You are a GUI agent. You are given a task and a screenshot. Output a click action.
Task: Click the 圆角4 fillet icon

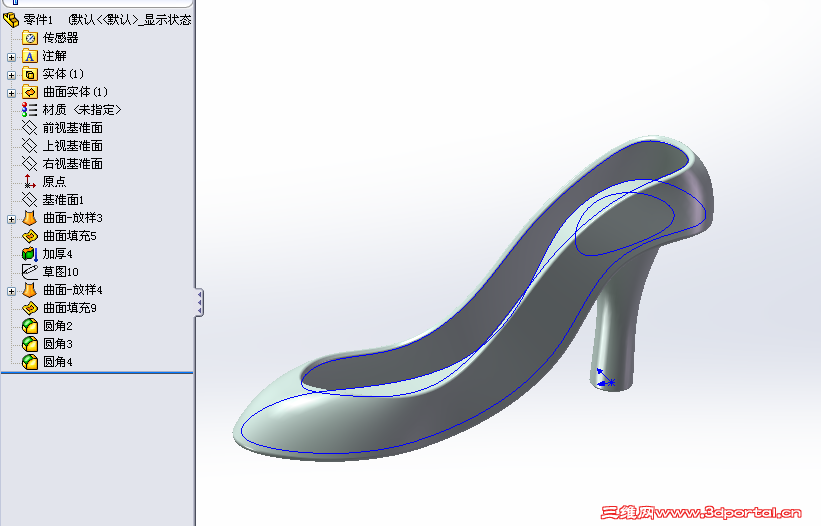(30, 362)
